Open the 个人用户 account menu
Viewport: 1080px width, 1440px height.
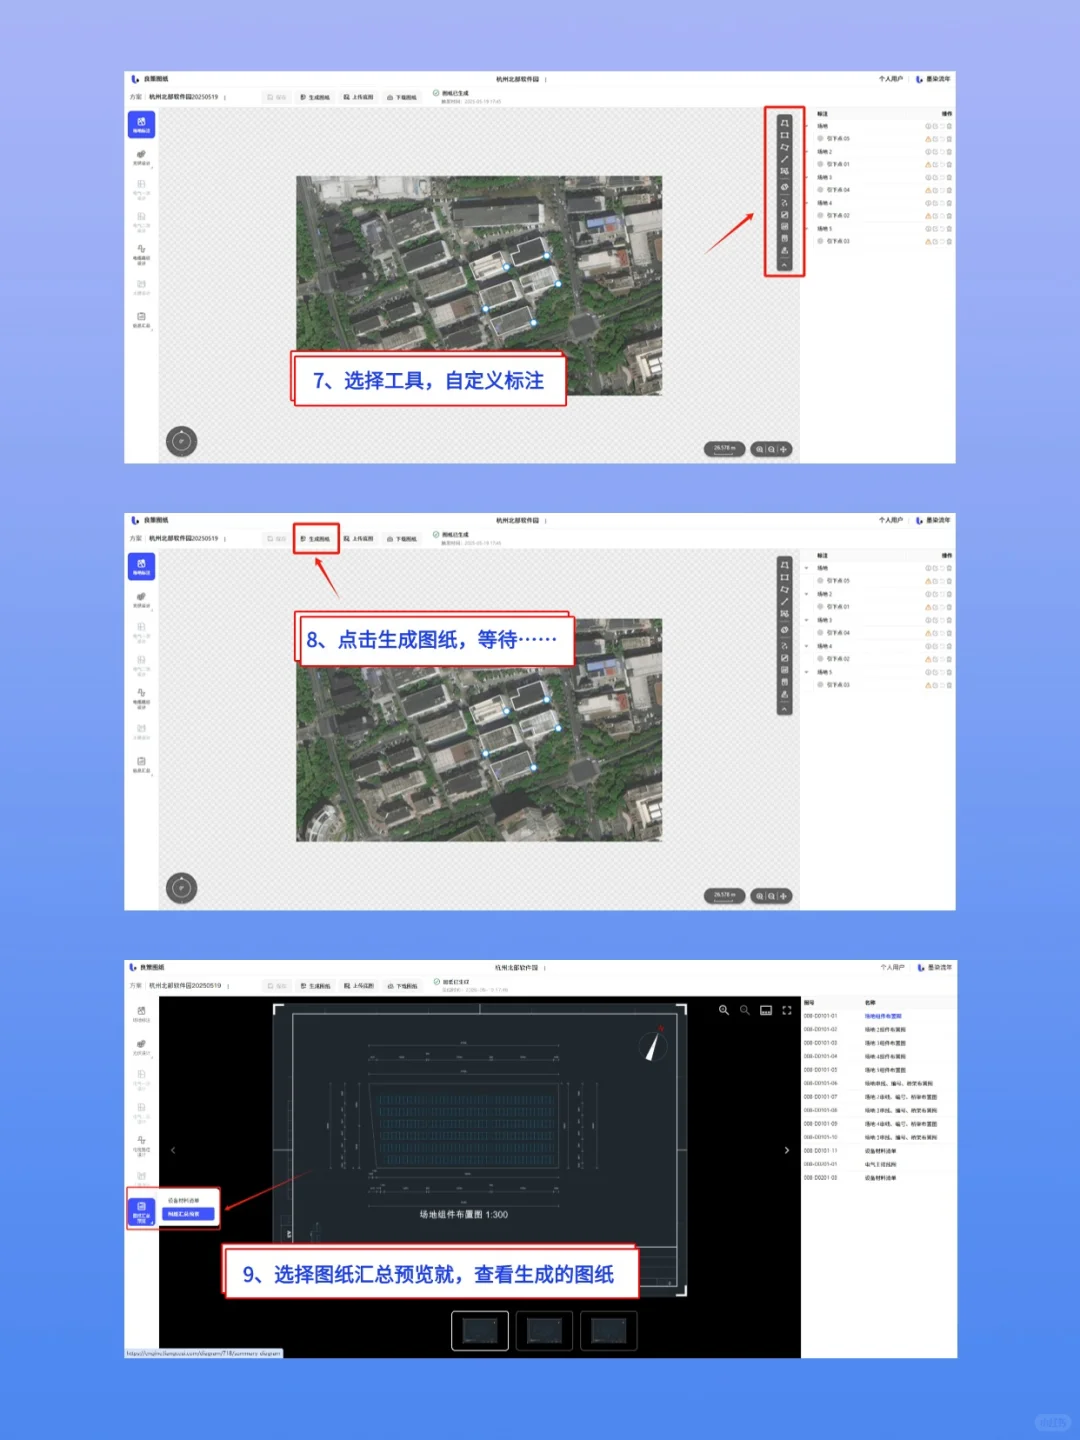tap(890, 79)
